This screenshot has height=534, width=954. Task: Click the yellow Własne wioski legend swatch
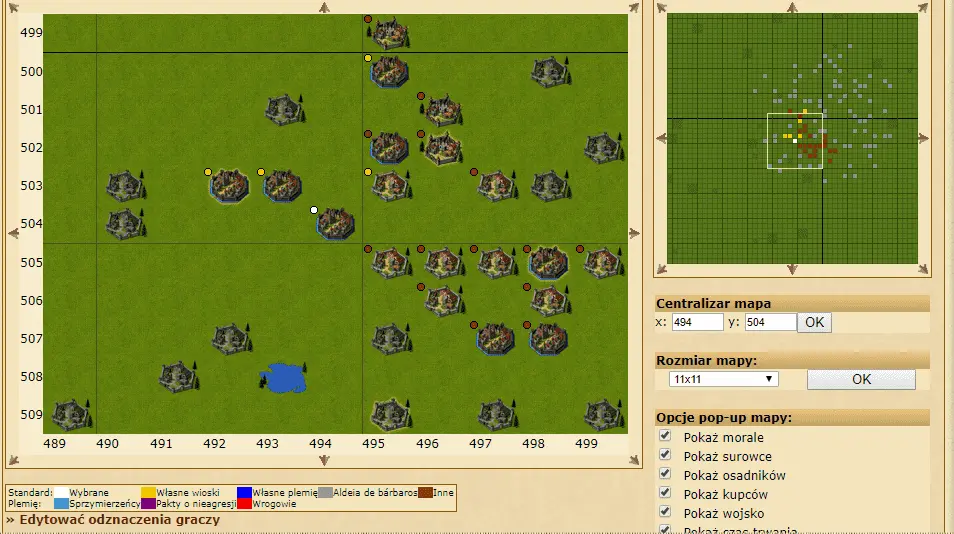click(x=148, y=493)
